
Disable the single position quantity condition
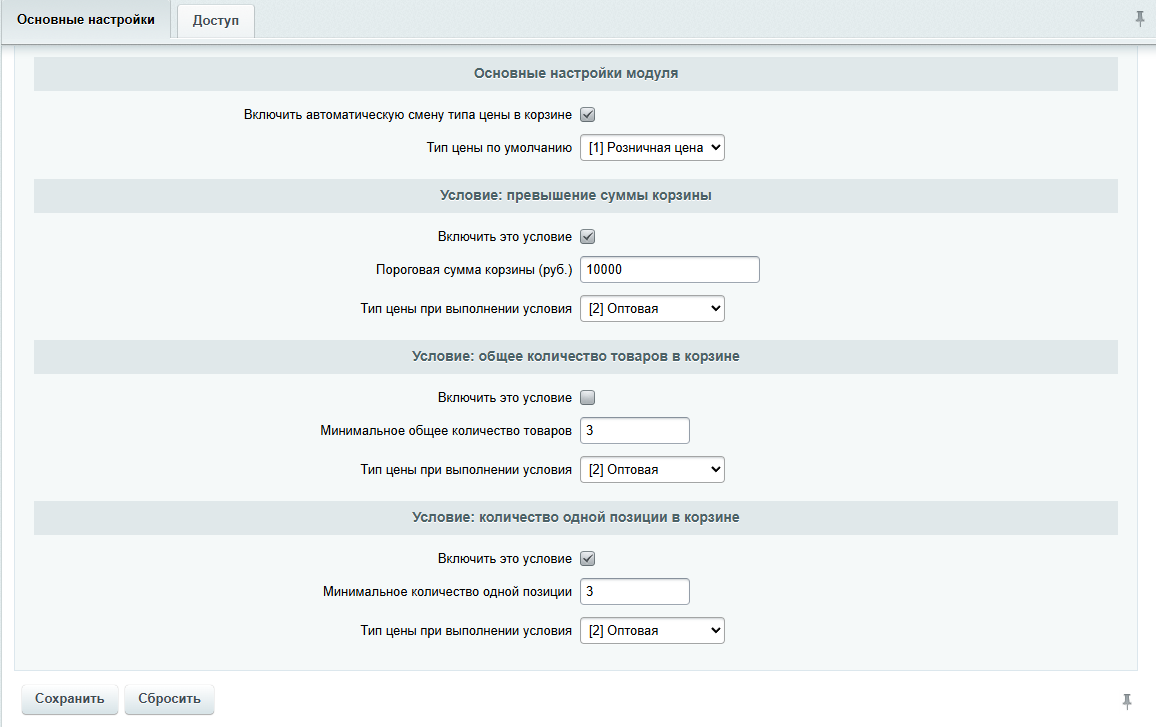(587, 558)
